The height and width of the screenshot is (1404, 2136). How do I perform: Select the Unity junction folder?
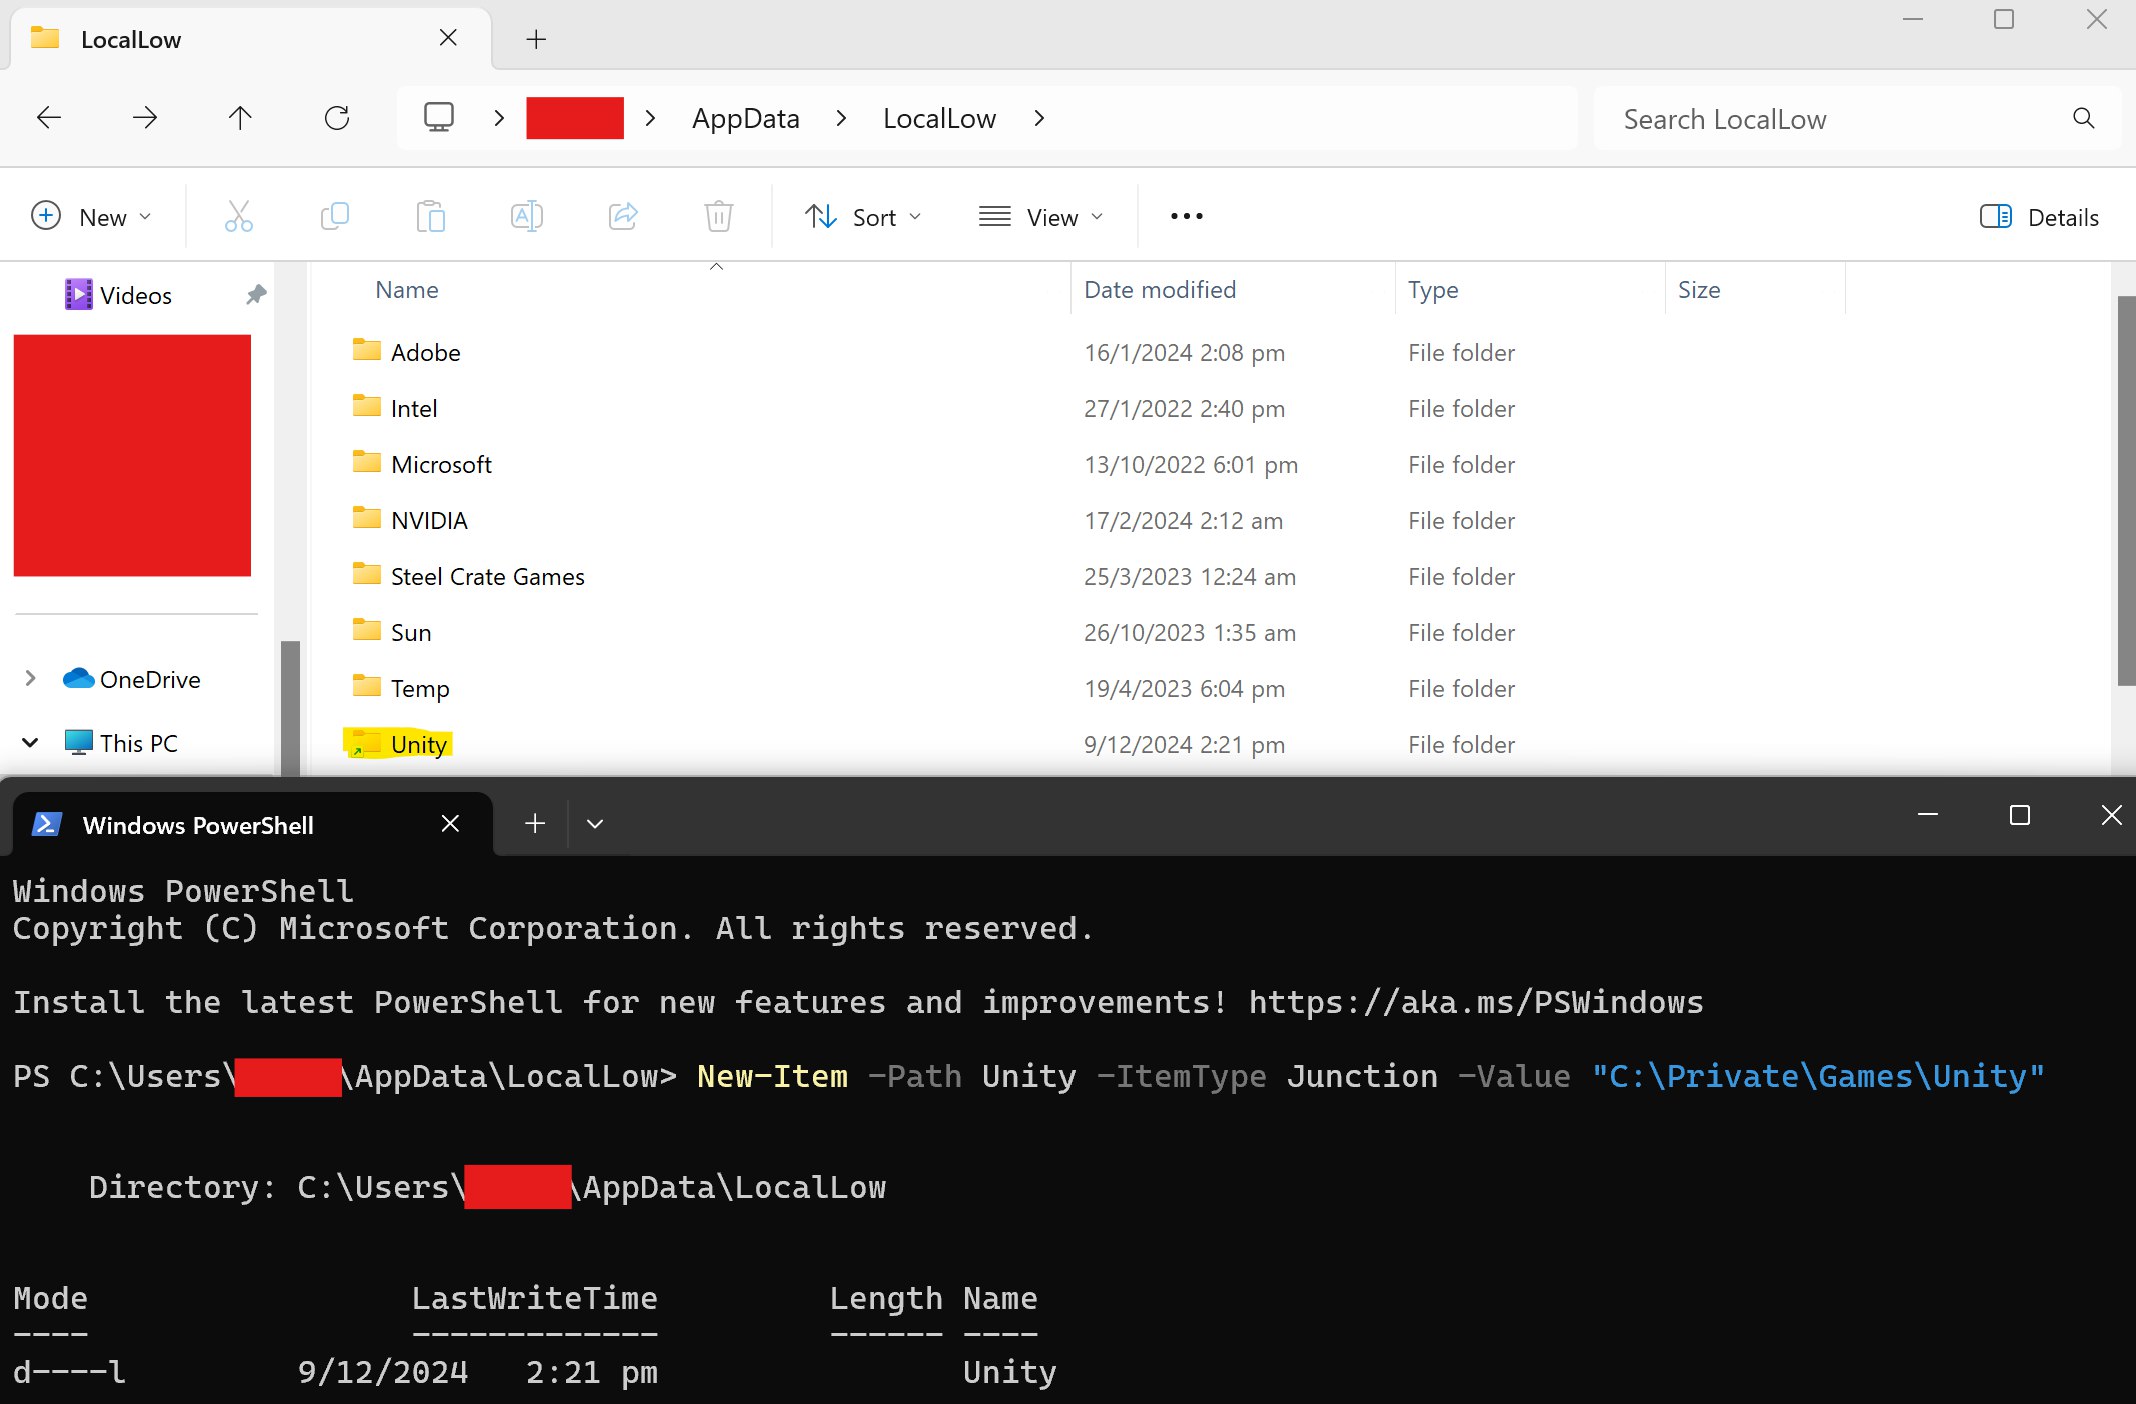pyautogui.click(x=418, y=744)
